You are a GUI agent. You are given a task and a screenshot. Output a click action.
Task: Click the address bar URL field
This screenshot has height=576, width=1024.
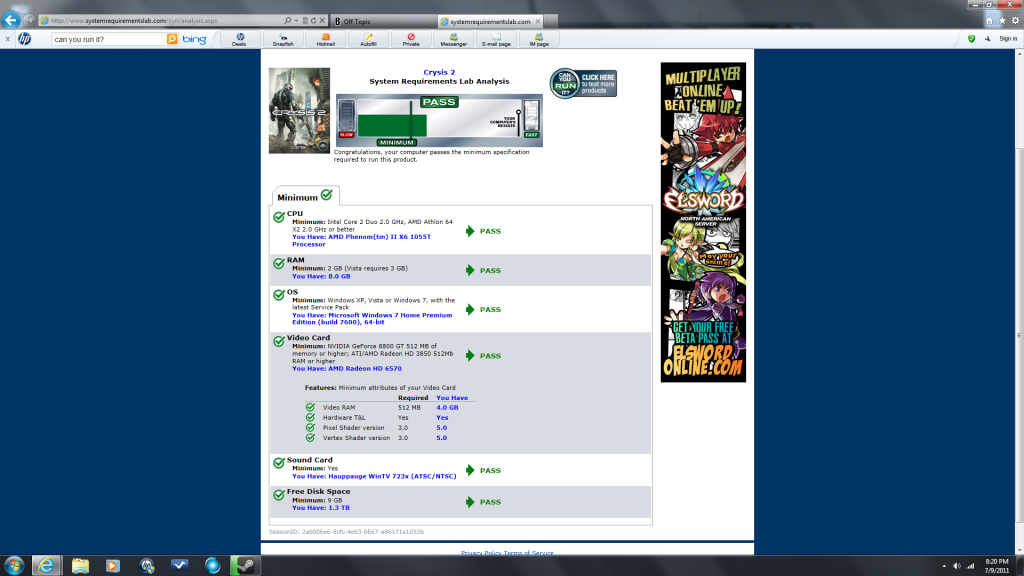[160, 21]
